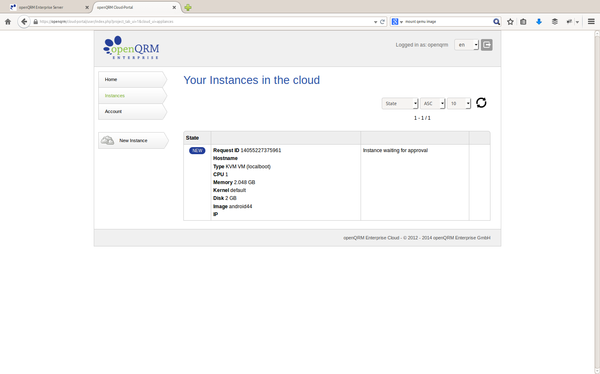Go back with the browser back arrow
This screenshot has height=374, width=600.
pos(24,22)
